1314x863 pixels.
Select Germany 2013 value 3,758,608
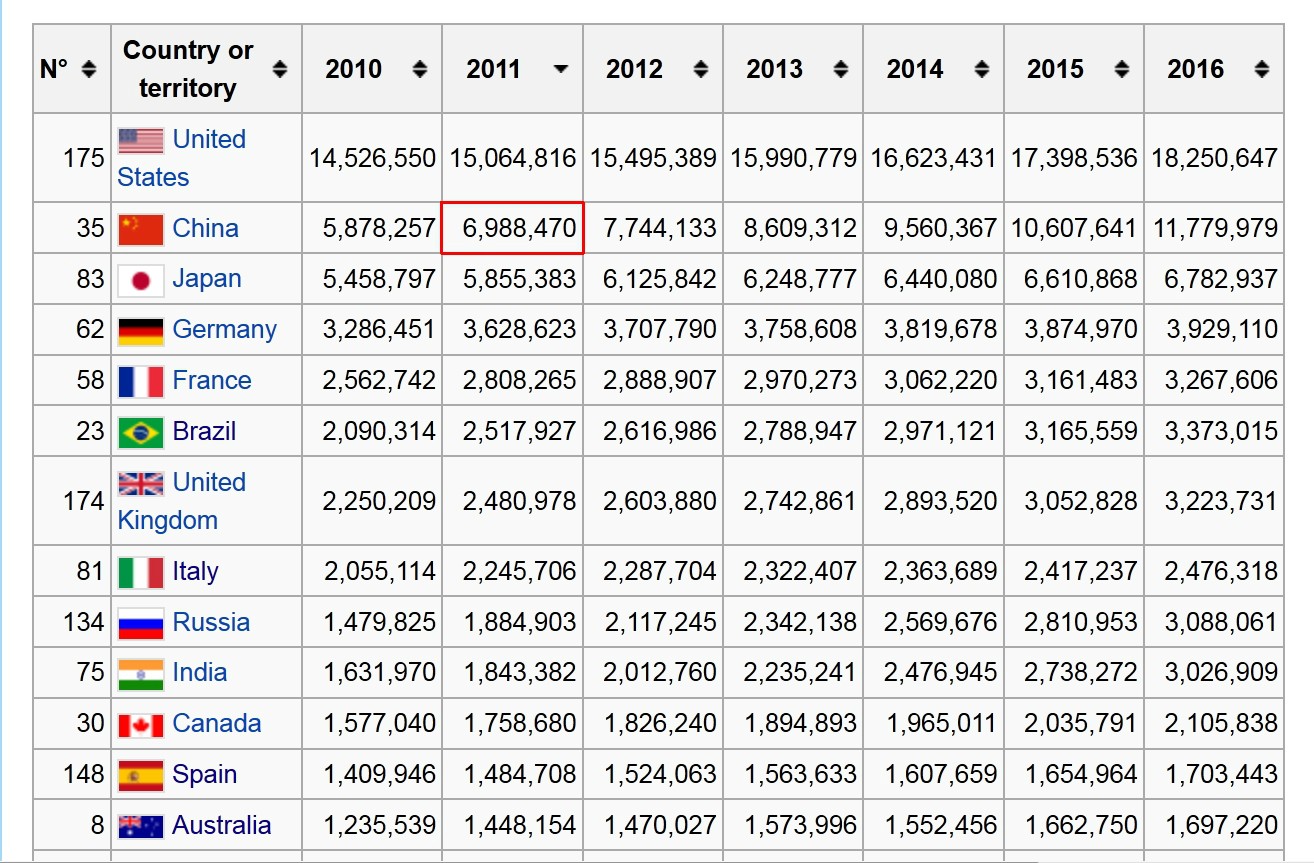[800, 330]
